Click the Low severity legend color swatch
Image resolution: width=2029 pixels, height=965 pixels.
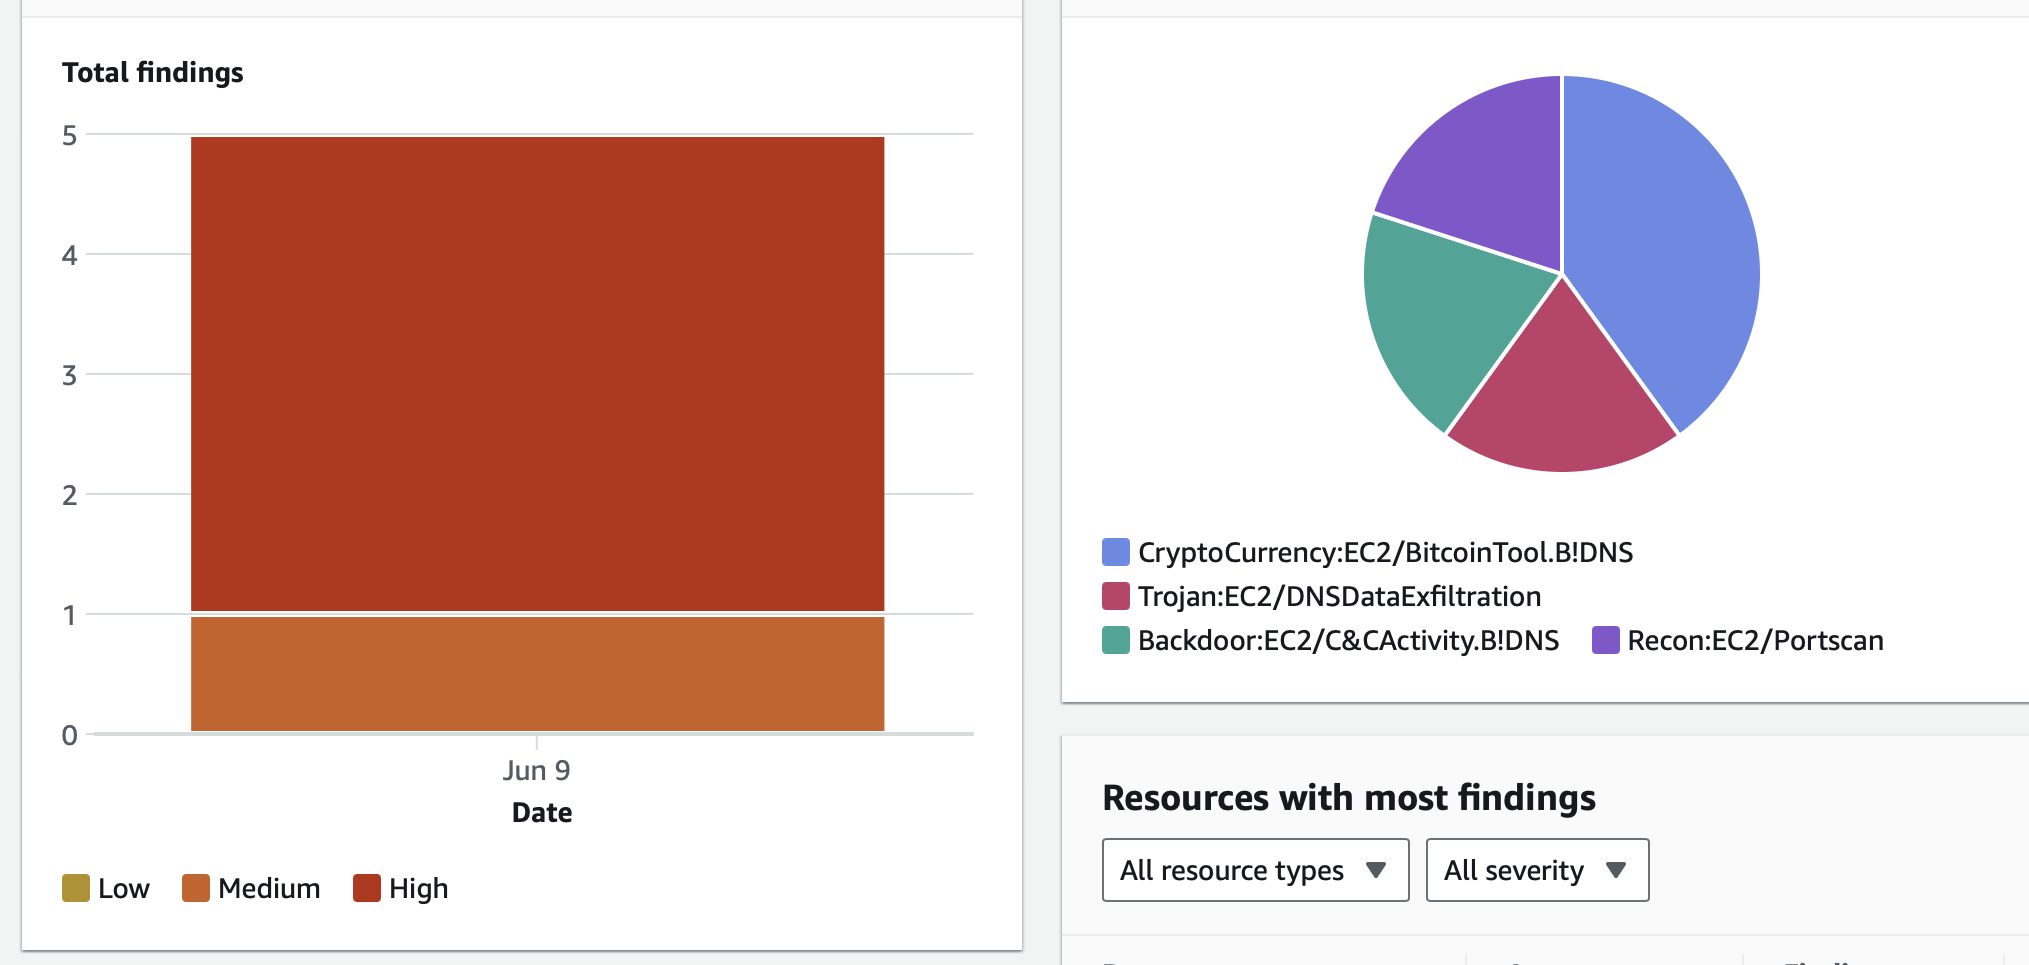(x=76, y=888)
